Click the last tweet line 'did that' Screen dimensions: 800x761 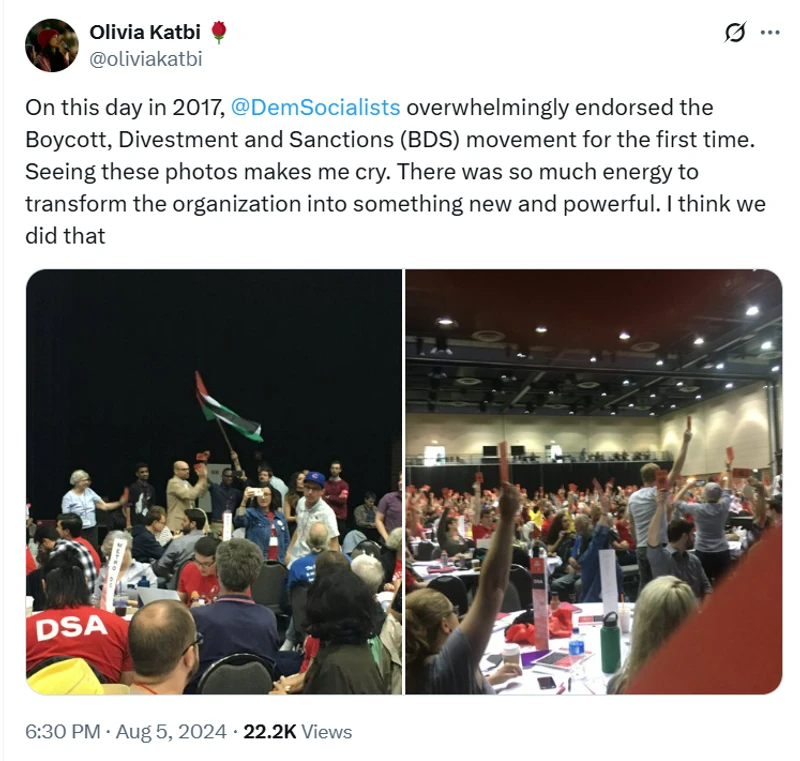pyautogui.click(x=65, y=236)
